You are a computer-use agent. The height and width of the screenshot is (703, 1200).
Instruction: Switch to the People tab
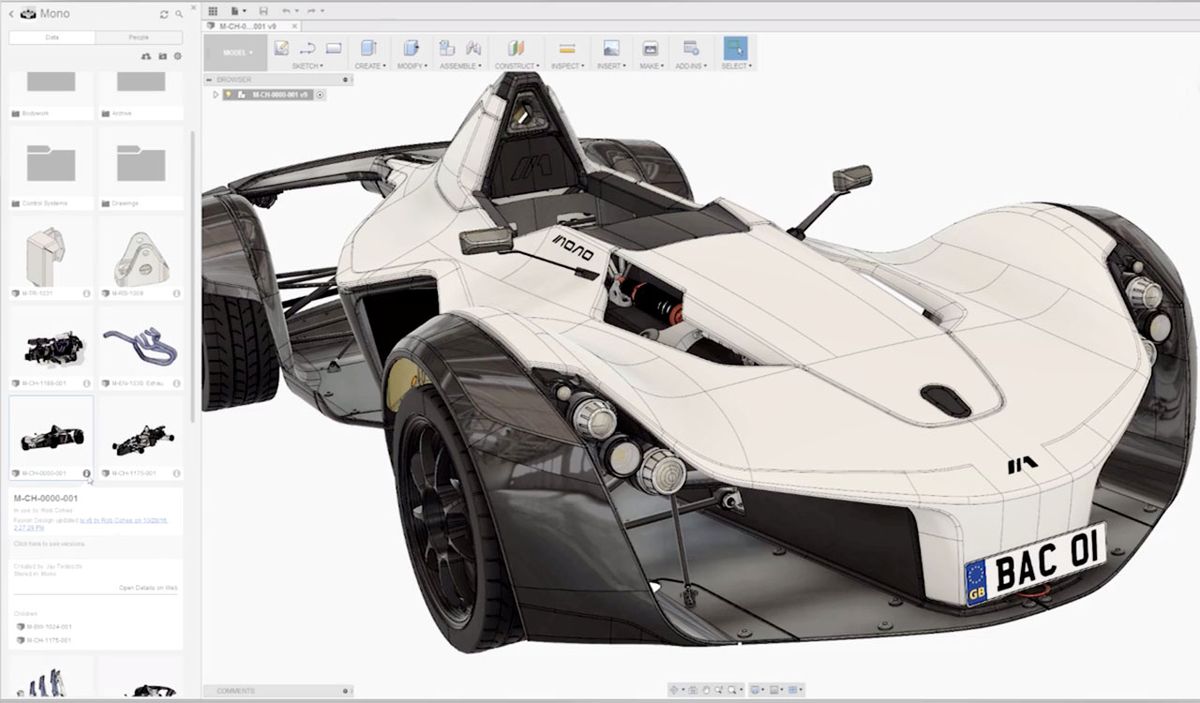tap(139, 36)
